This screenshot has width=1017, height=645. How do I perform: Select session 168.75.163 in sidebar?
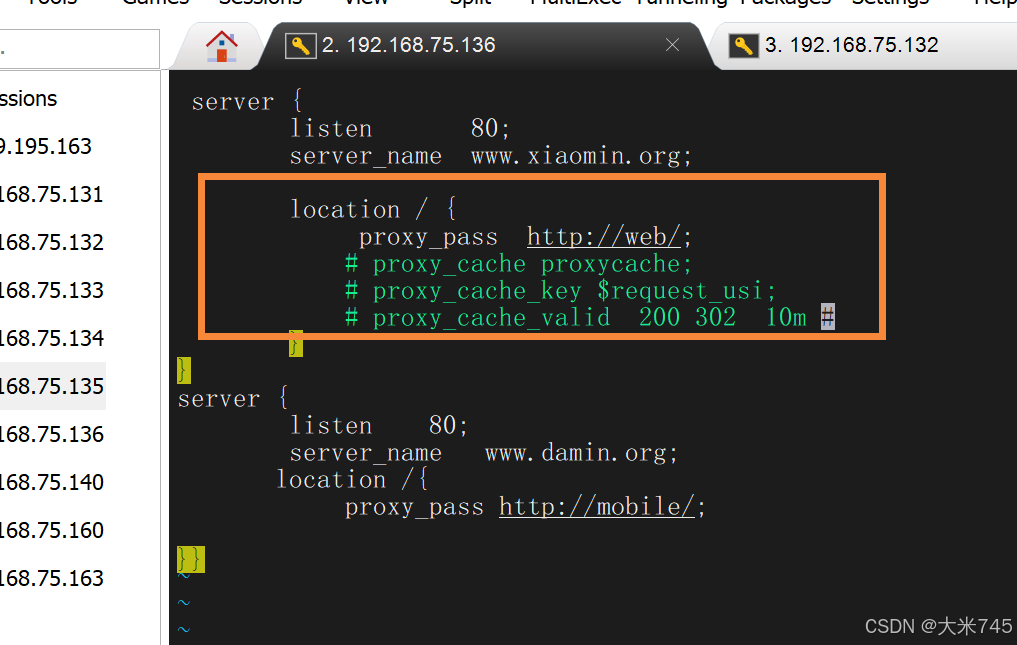(52, 578)
